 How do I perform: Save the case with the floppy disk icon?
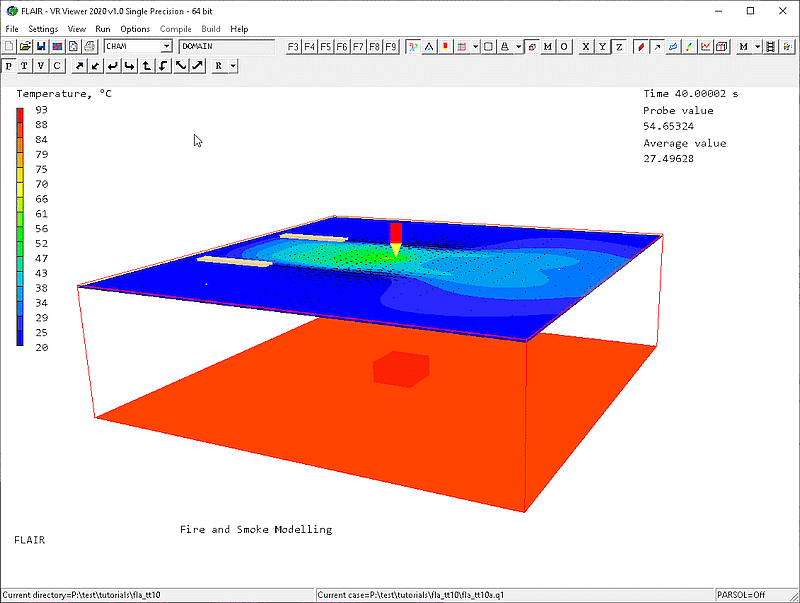41,46
